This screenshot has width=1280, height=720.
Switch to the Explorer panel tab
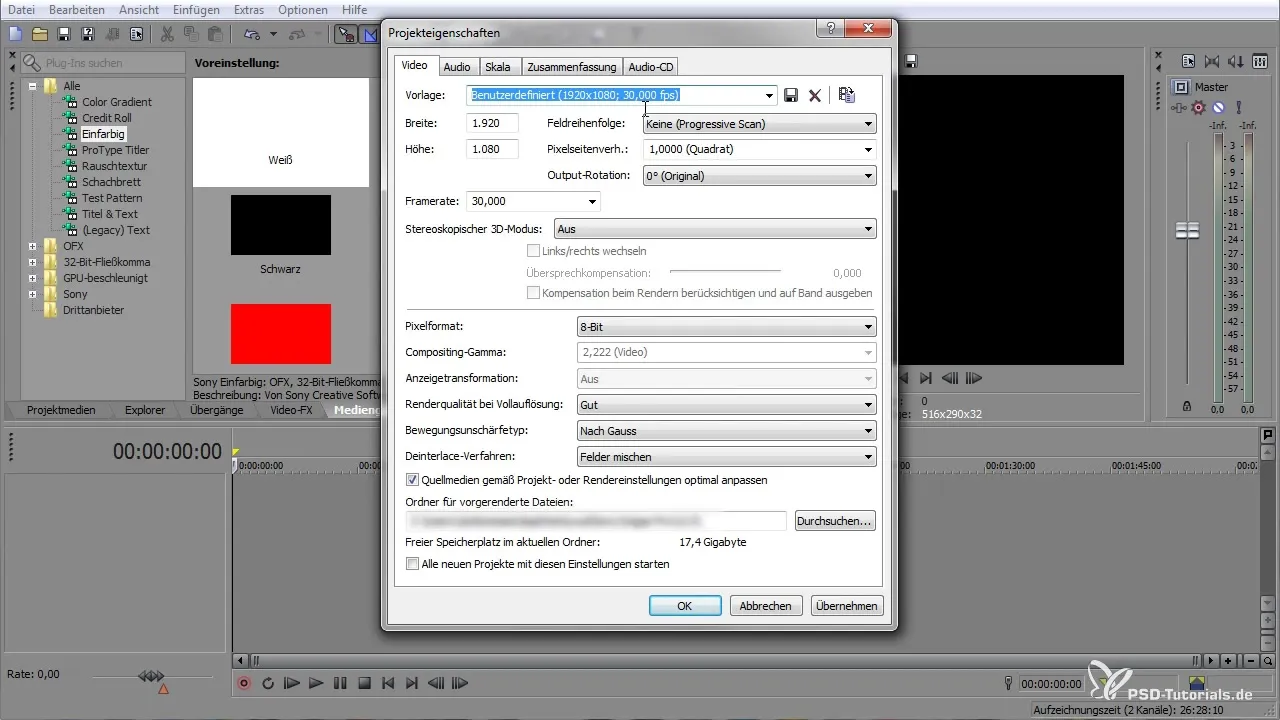pos(145,410)
